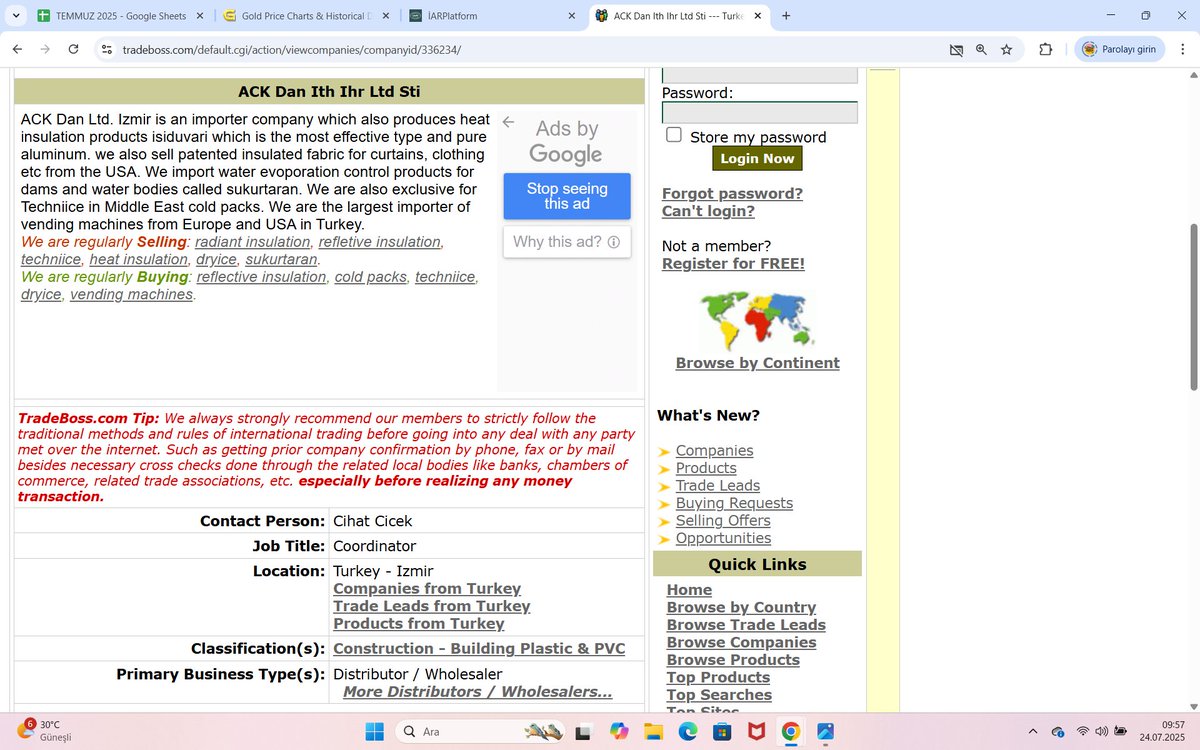Open Companies under What's New
The height and width of the screenshot is (750, 1200).
click(714, 451)
